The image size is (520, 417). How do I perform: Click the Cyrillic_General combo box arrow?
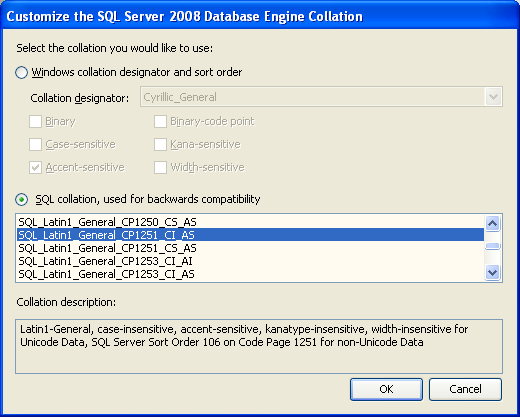coord(493,97)
